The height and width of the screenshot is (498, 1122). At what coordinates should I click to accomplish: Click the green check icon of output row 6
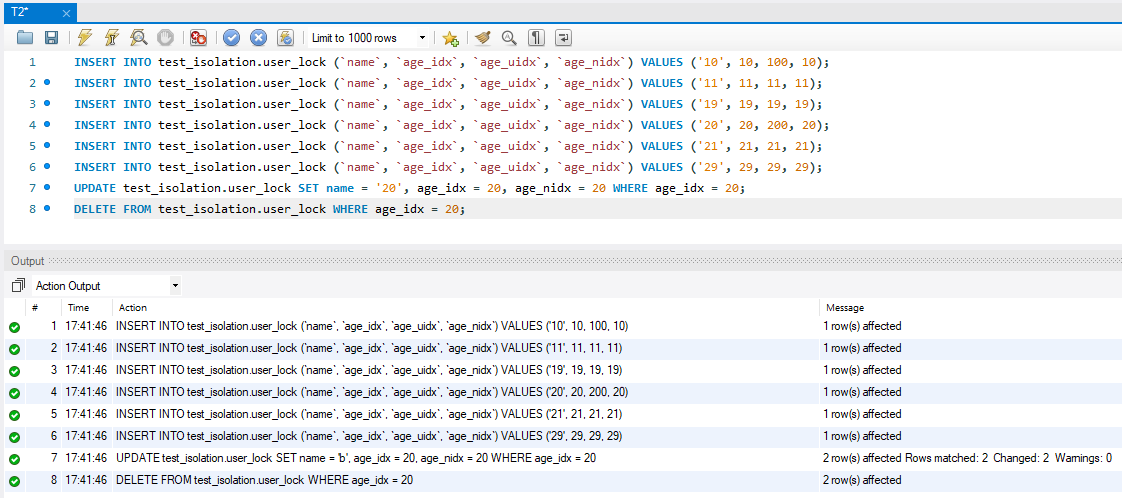click(x=14, y=437)
